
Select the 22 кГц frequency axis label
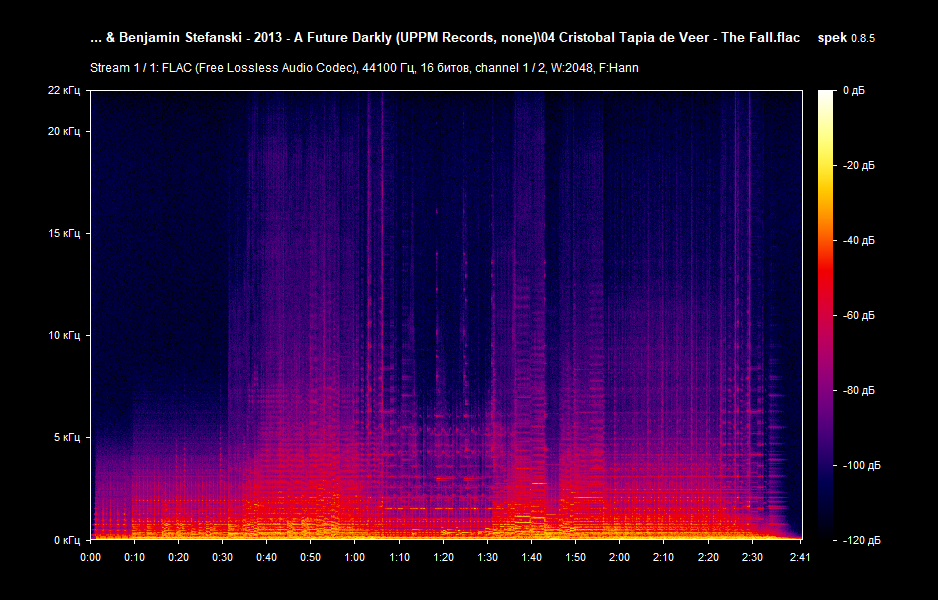pos(66,89)
